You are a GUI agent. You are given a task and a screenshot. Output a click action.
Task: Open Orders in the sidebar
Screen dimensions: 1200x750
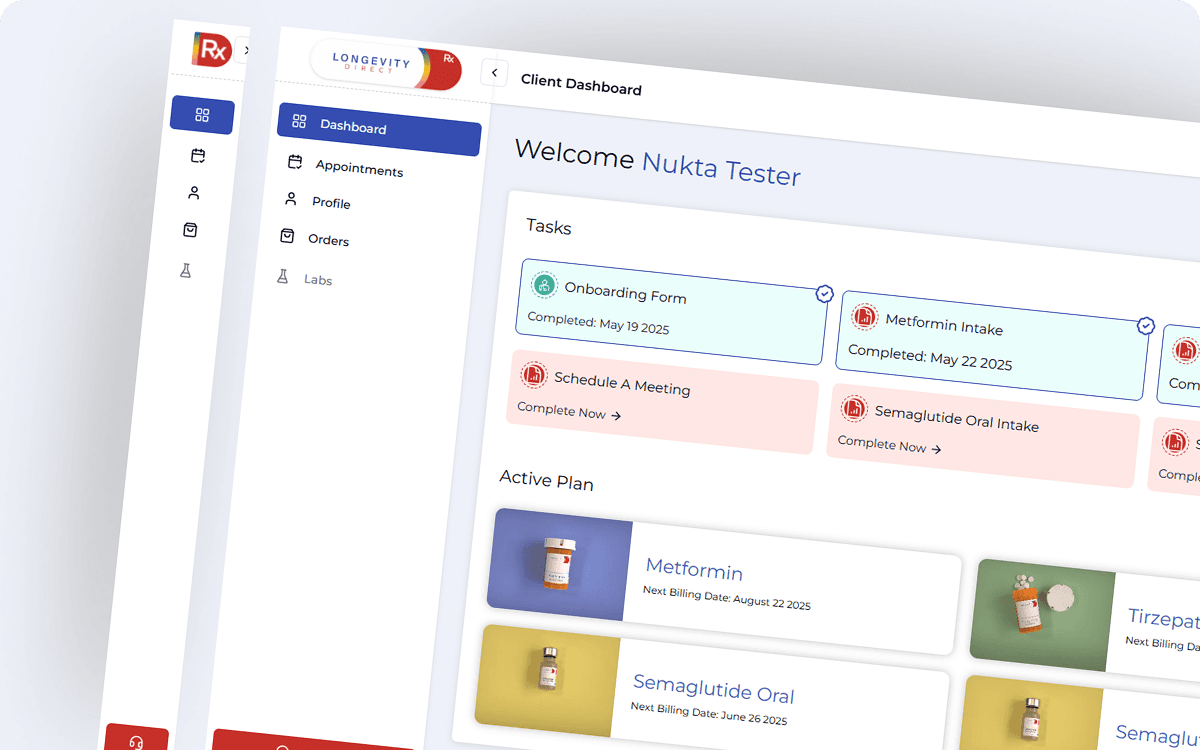pos(327,241)
